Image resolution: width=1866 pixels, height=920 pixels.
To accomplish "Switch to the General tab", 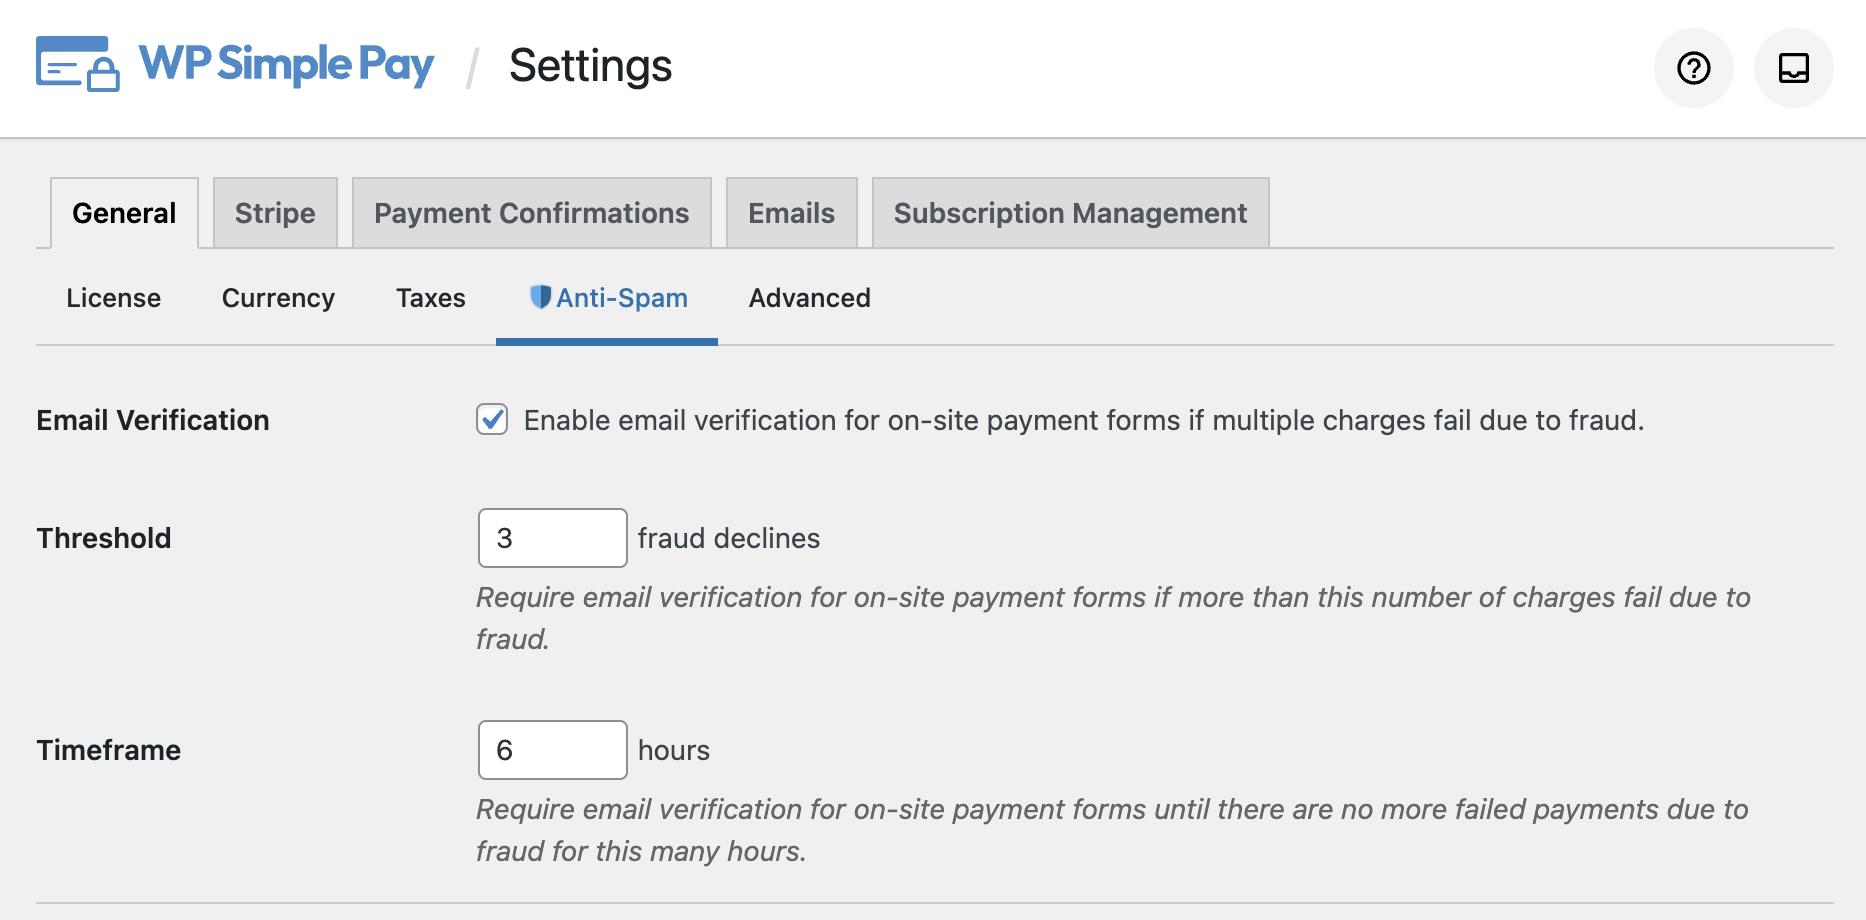I will (x=123, y=212).
